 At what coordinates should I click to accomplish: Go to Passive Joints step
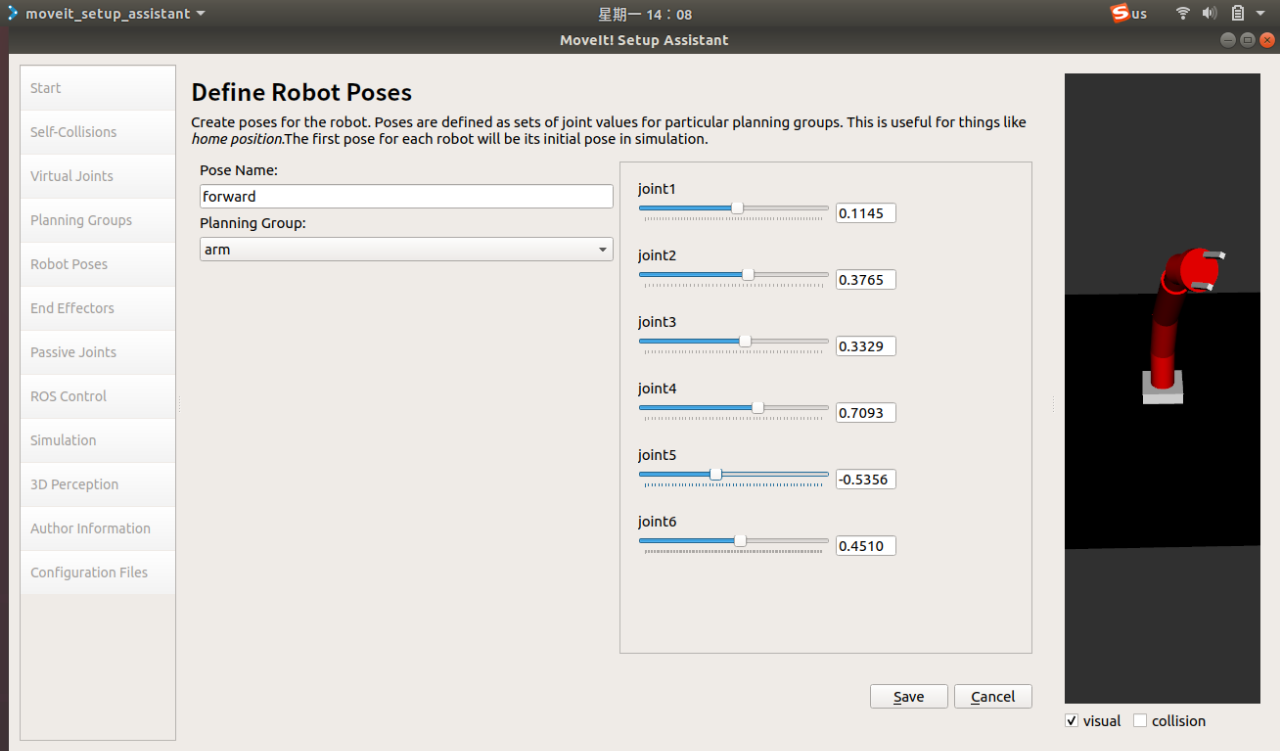click(98, 352)
